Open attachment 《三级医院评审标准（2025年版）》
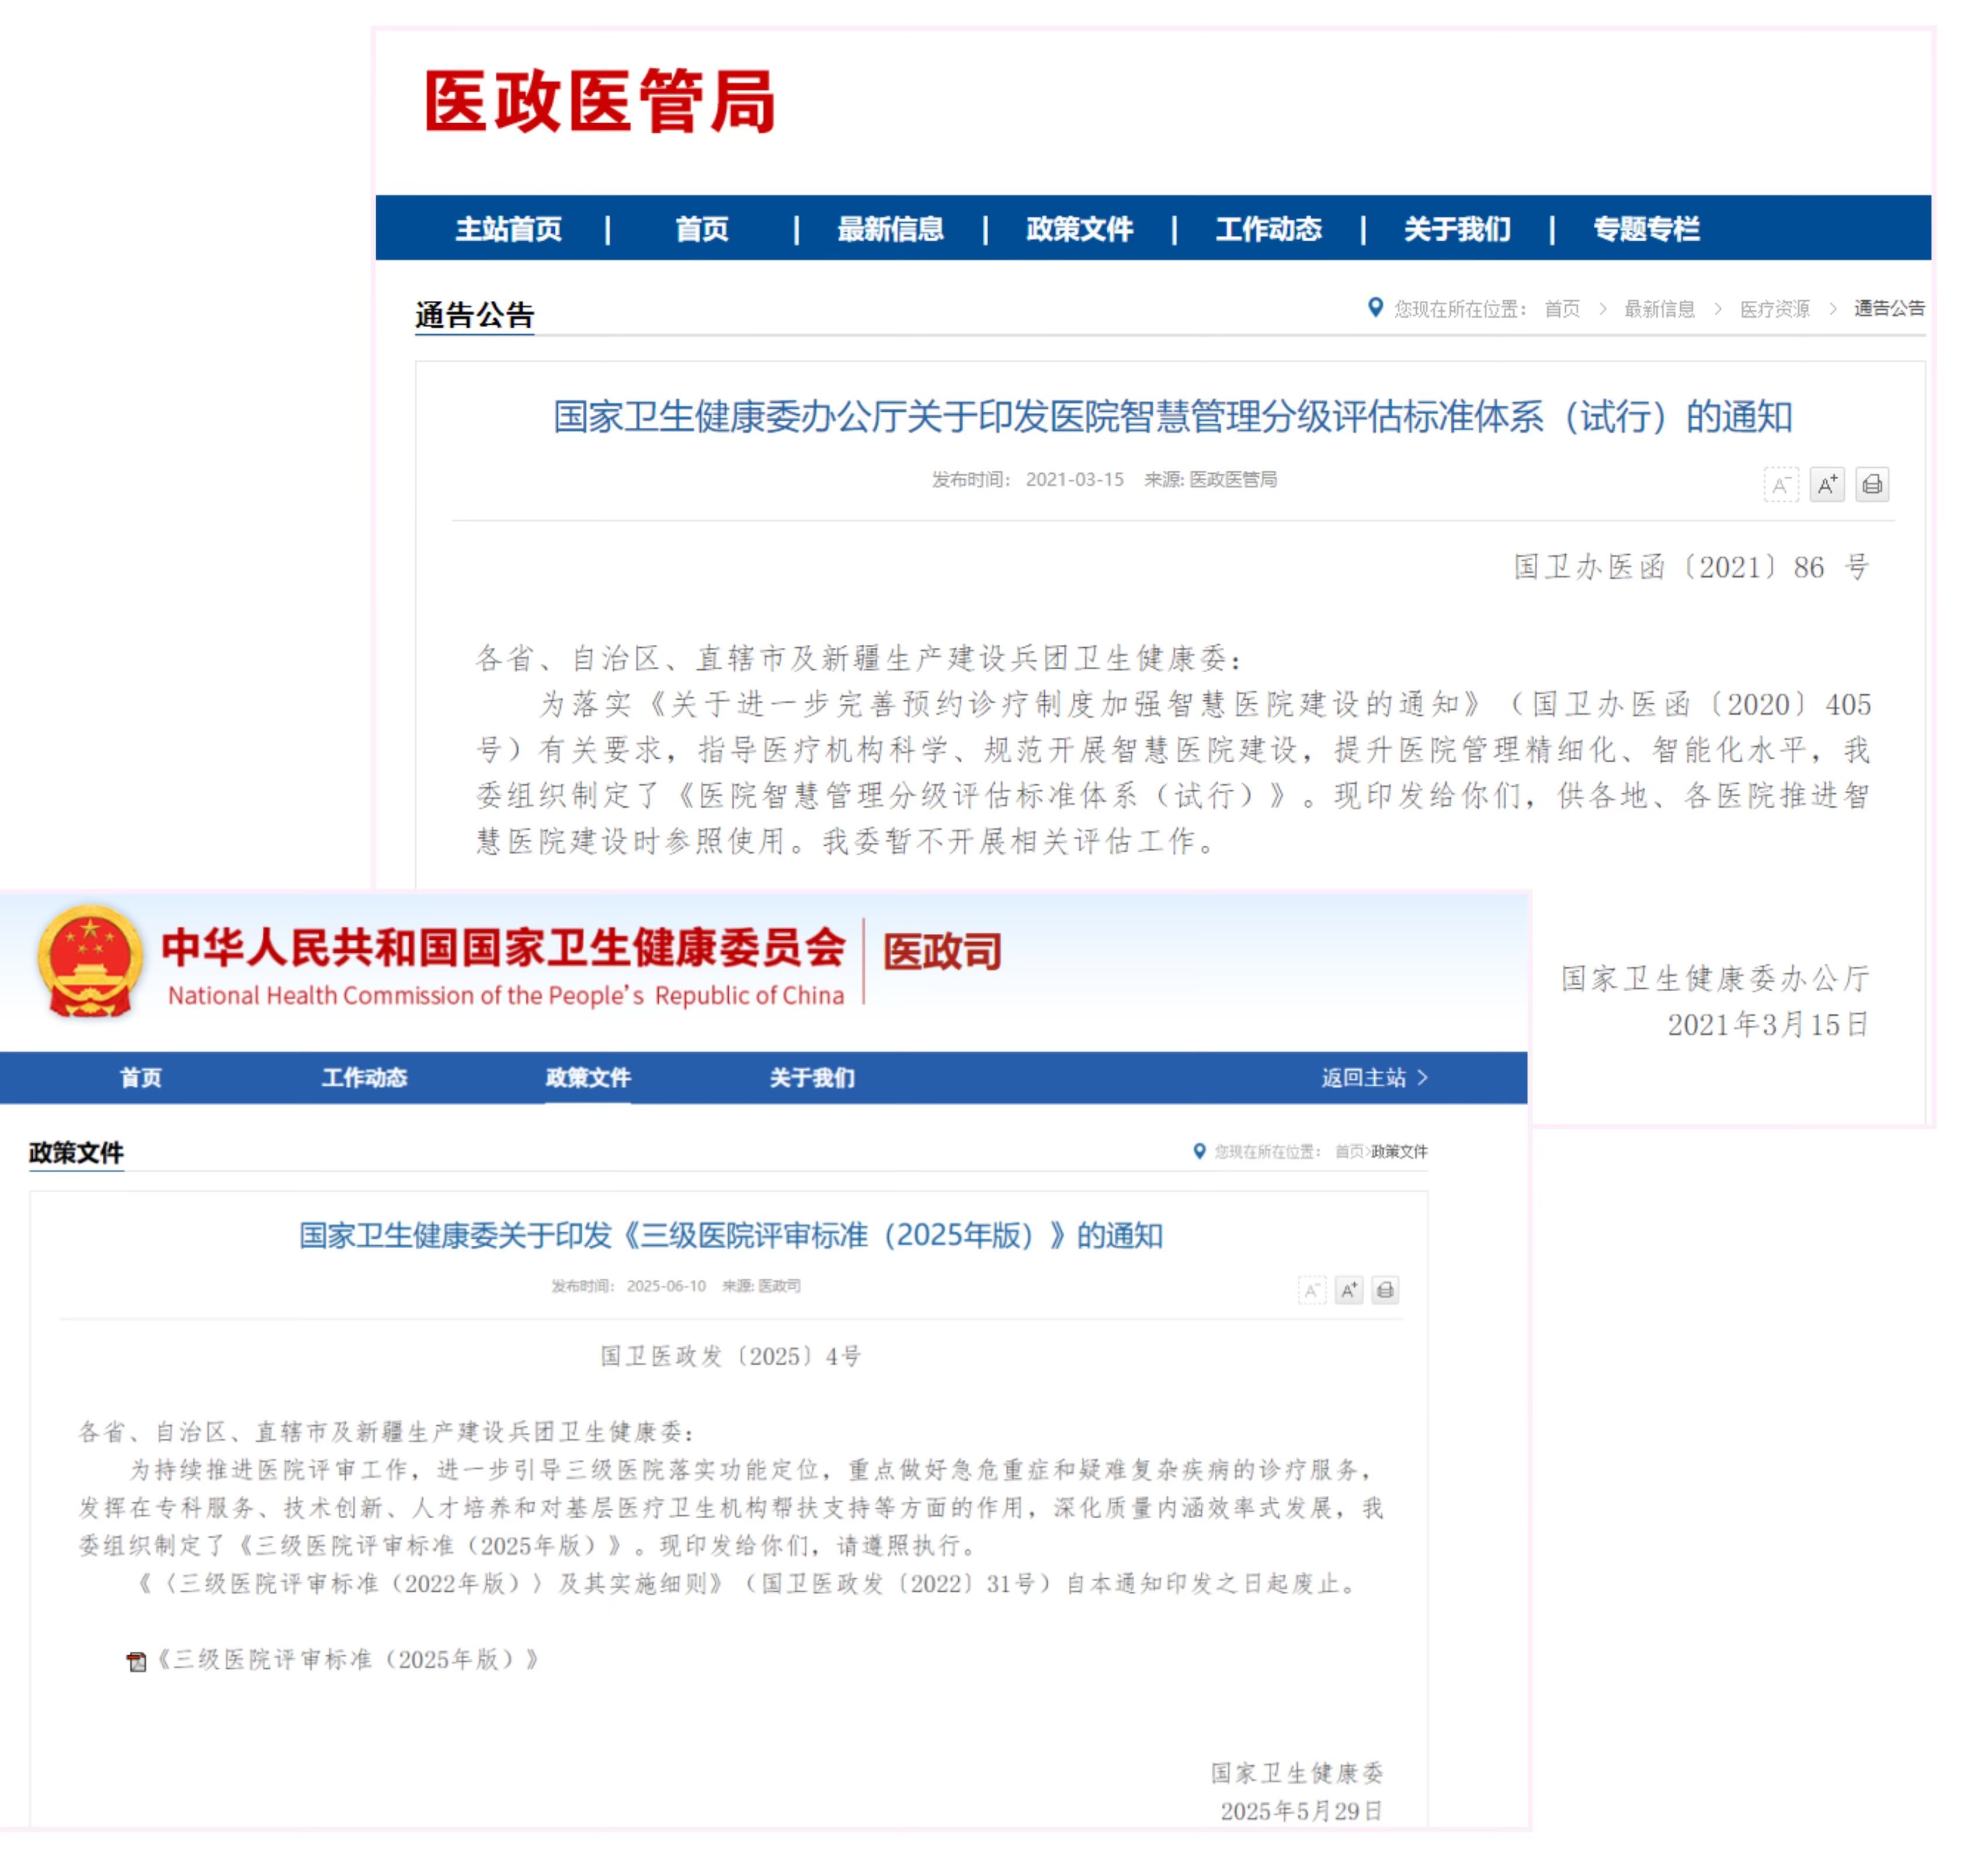Viewport: 1988px width, 1858px height. 348,1661
